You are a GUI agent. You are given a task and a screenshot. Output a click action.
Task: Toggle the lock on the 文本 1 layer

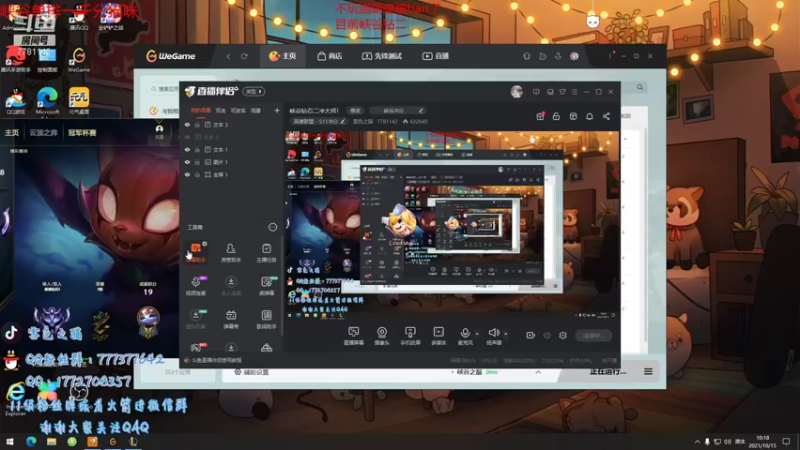click(x=197, y=149)
